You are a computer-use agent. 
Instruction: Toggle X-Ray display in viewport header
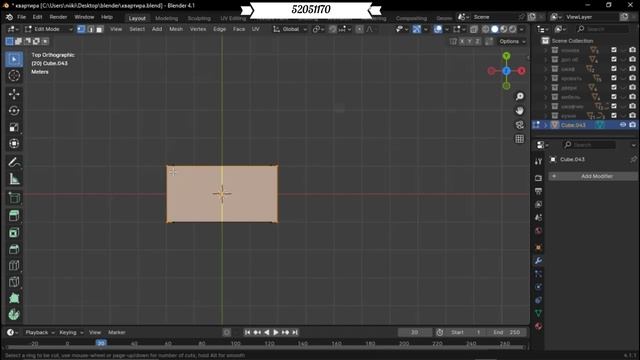click(x=473, y=29)
